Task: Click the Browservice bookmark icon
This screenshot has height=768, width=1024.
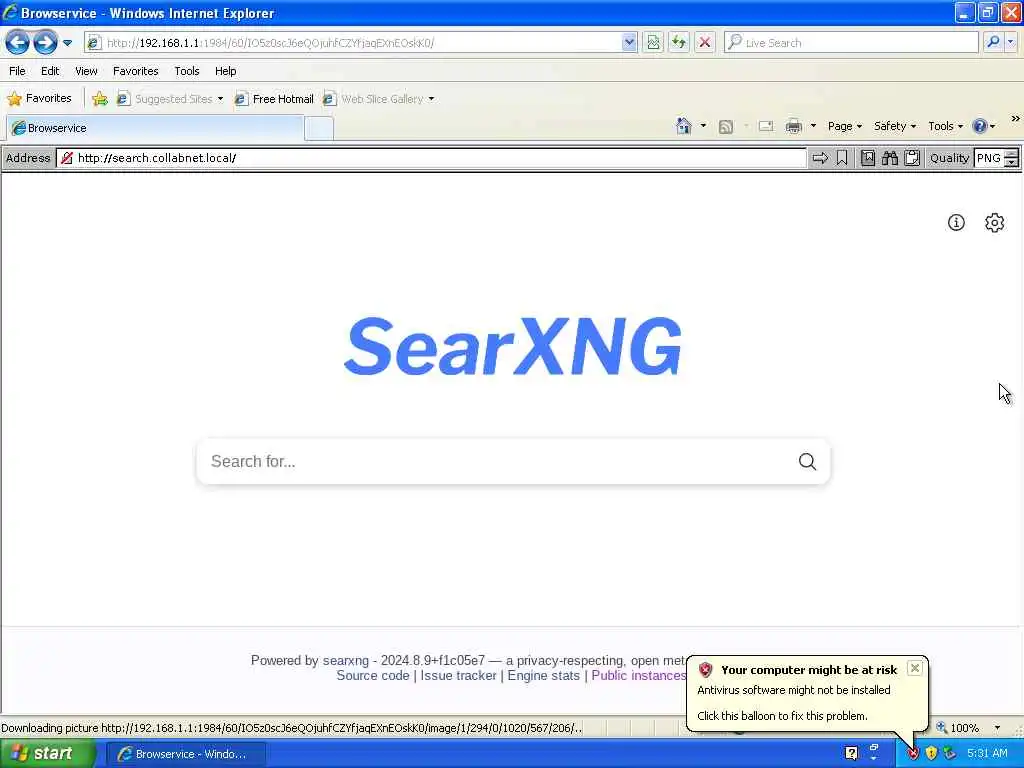Action: tap(842, 158)
